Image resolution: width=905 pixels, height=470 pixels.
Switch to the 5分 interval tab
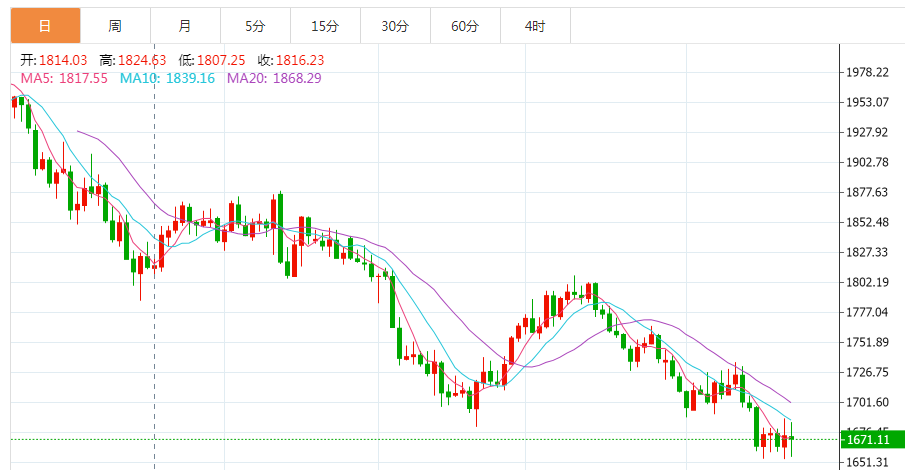point(255,26)
